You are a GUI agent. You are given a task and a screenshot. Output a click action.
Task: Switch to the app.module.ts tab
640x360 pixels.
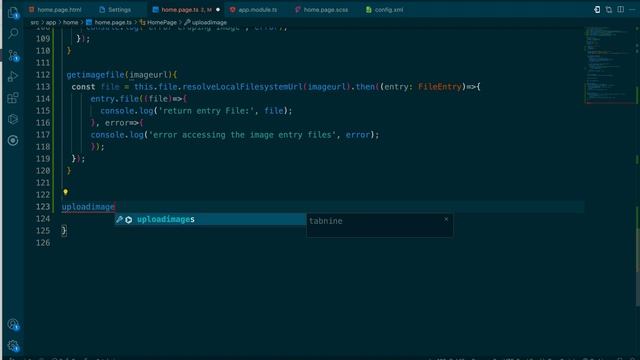coord(254,9)
